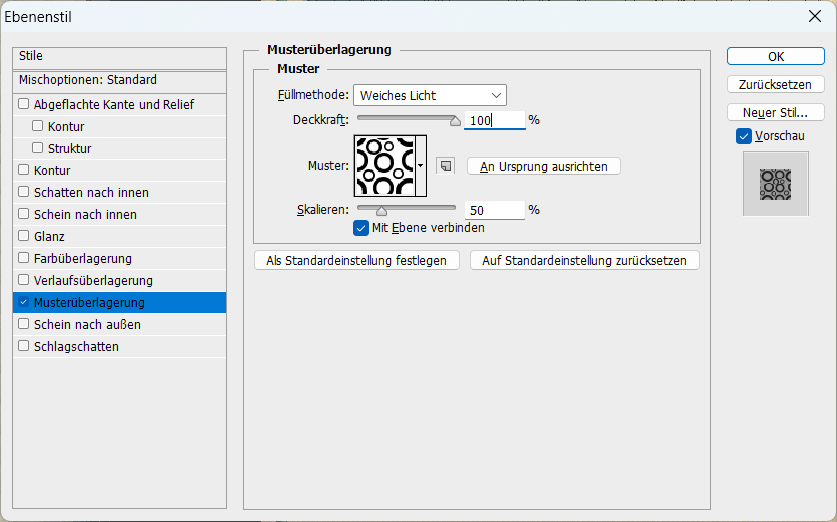Screen dimensions: 837x522
Task: Disable Mit Ebene verbinden checkbox
Action: tap(361, 228)
